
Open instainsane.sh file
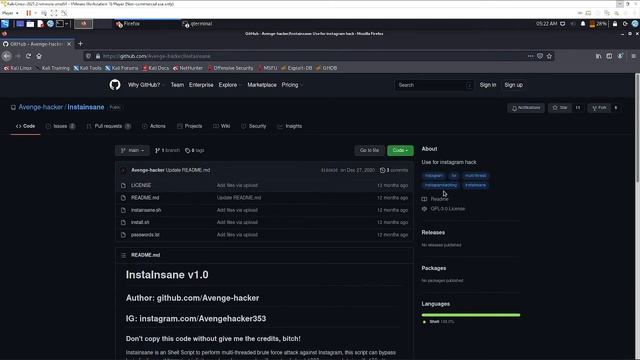click(x=146, y=210)
